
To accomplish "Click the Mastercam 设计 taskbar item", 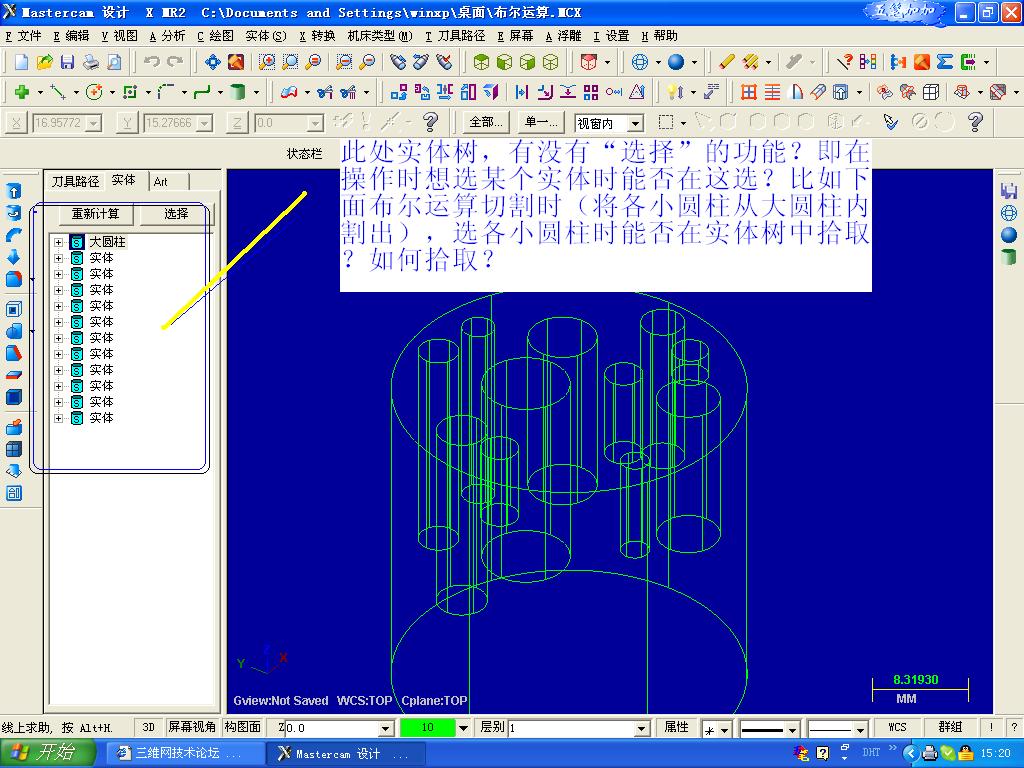I will click(x=346, y=754).
